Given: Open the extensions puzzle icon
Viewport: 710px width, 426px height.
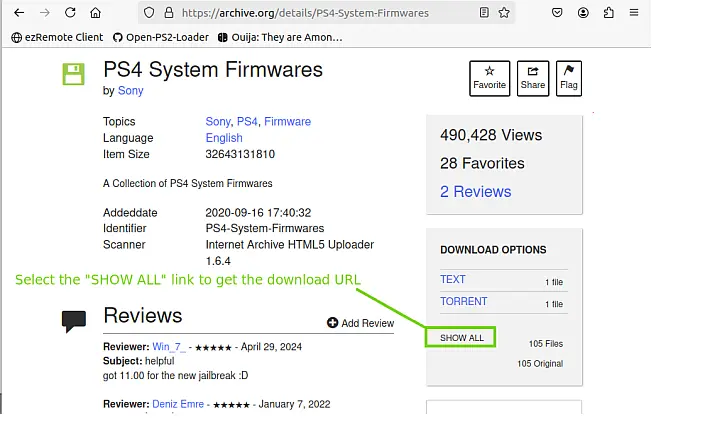Looking at the screenshot, I should (609, 13).
